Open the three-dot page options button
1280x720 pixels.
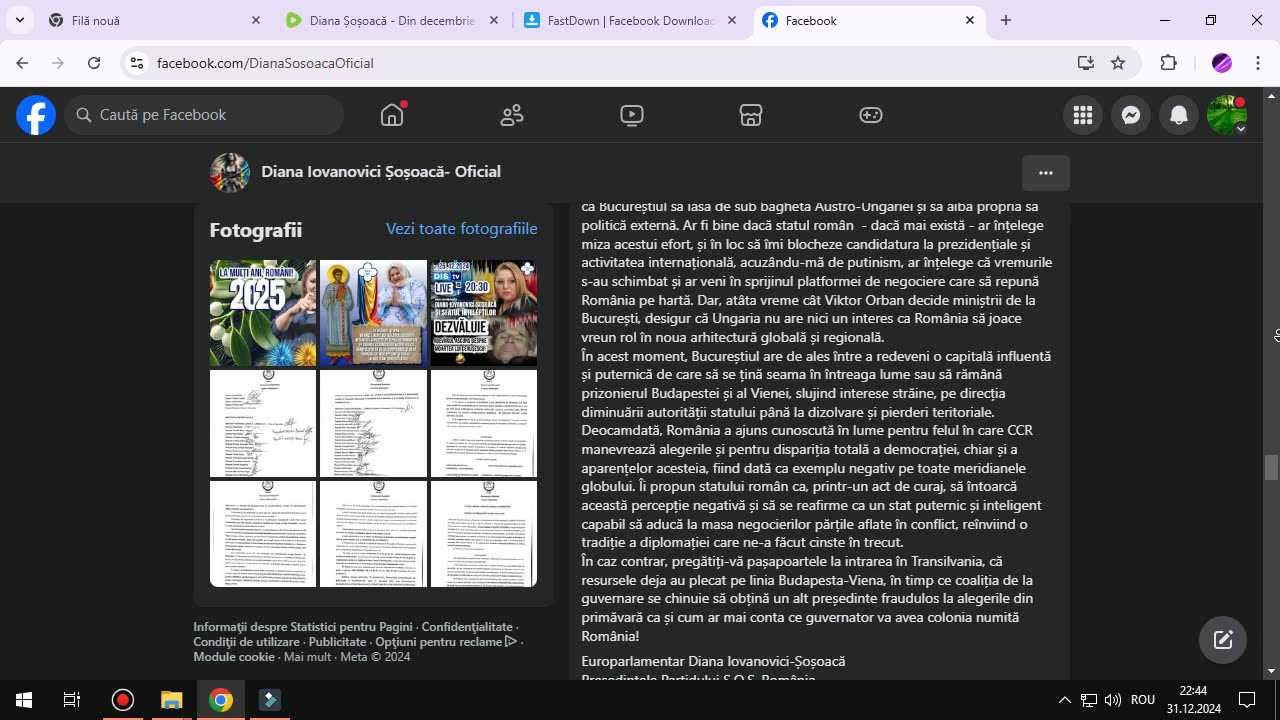point(1046,173)
